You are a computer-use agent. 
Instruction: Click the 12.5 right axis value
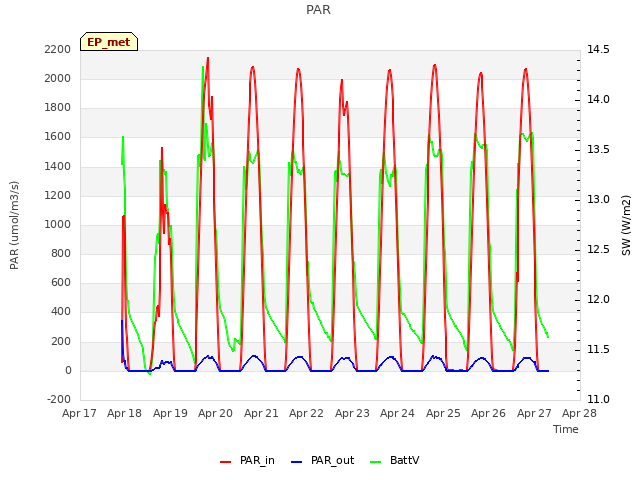click(x=598, y=249)
